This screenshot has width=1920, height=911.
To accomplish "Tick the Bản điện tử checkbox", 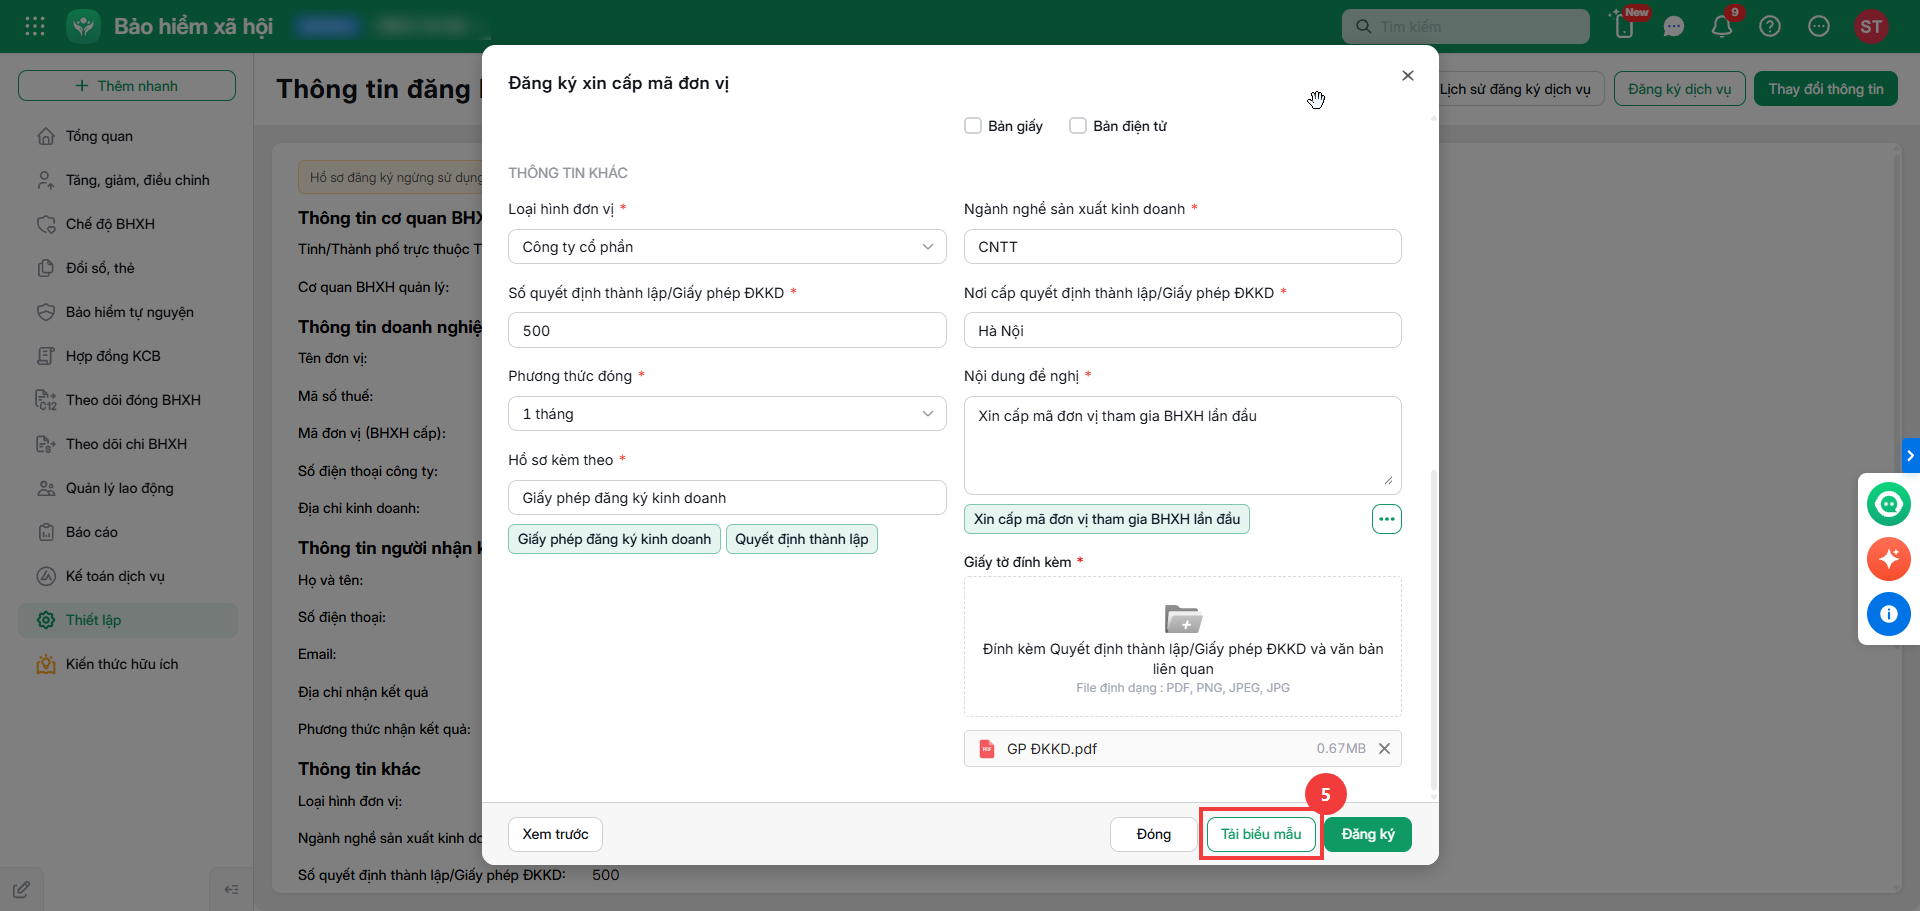I will (1078, 126).
